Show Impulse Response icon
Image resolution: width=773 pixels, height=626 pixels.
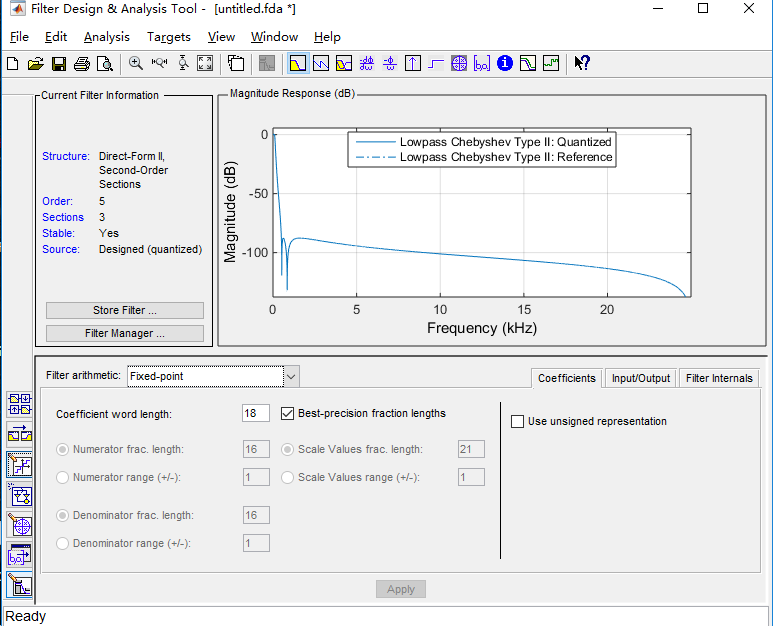point(413,63)
